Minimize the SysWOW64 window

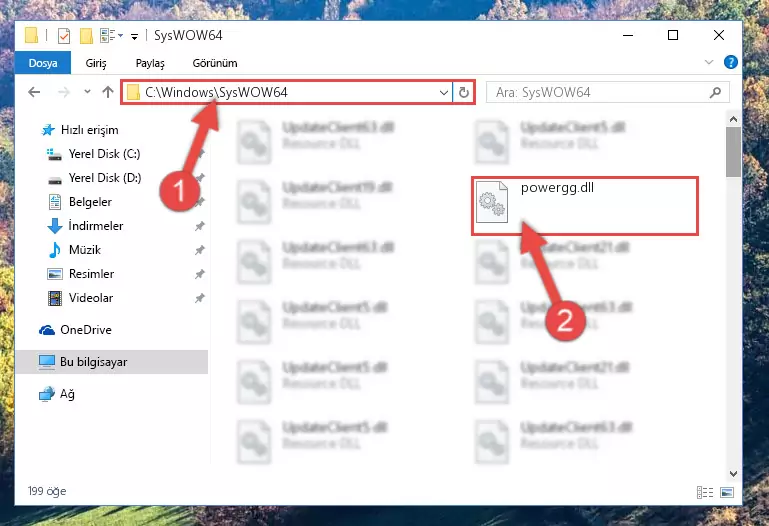(628, 35)
